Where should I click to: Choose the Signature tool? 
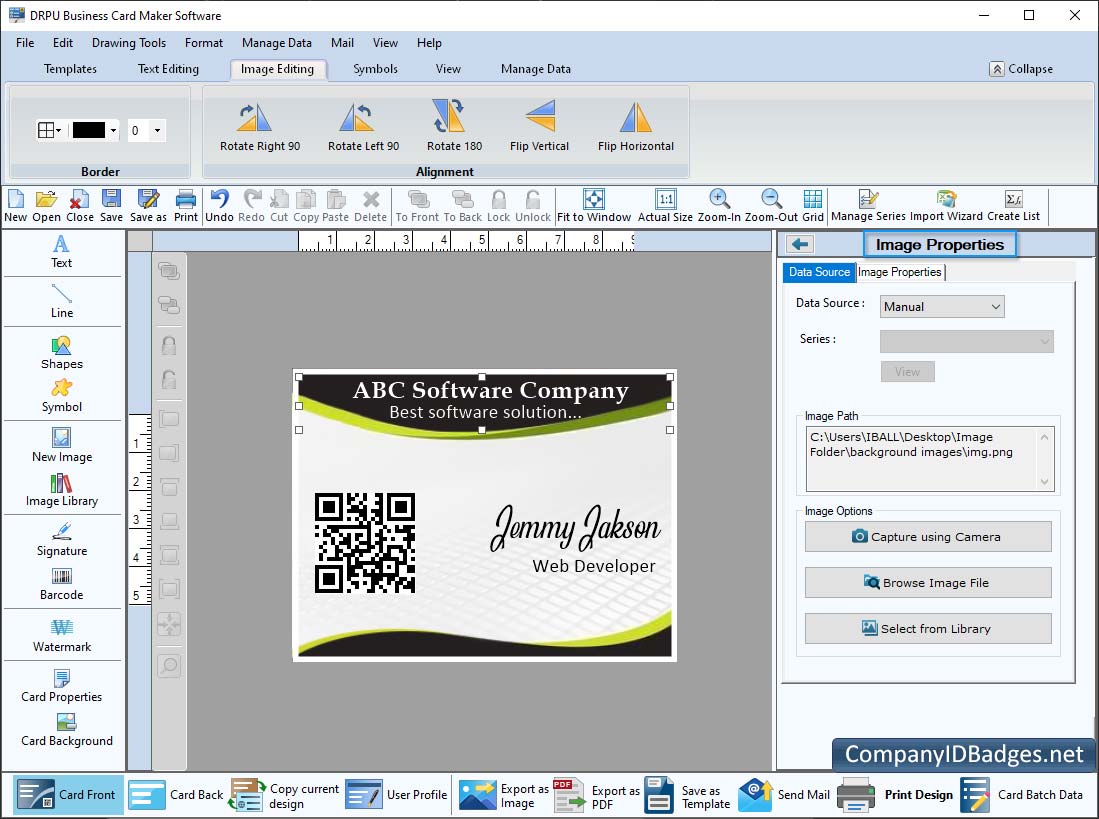62,539
